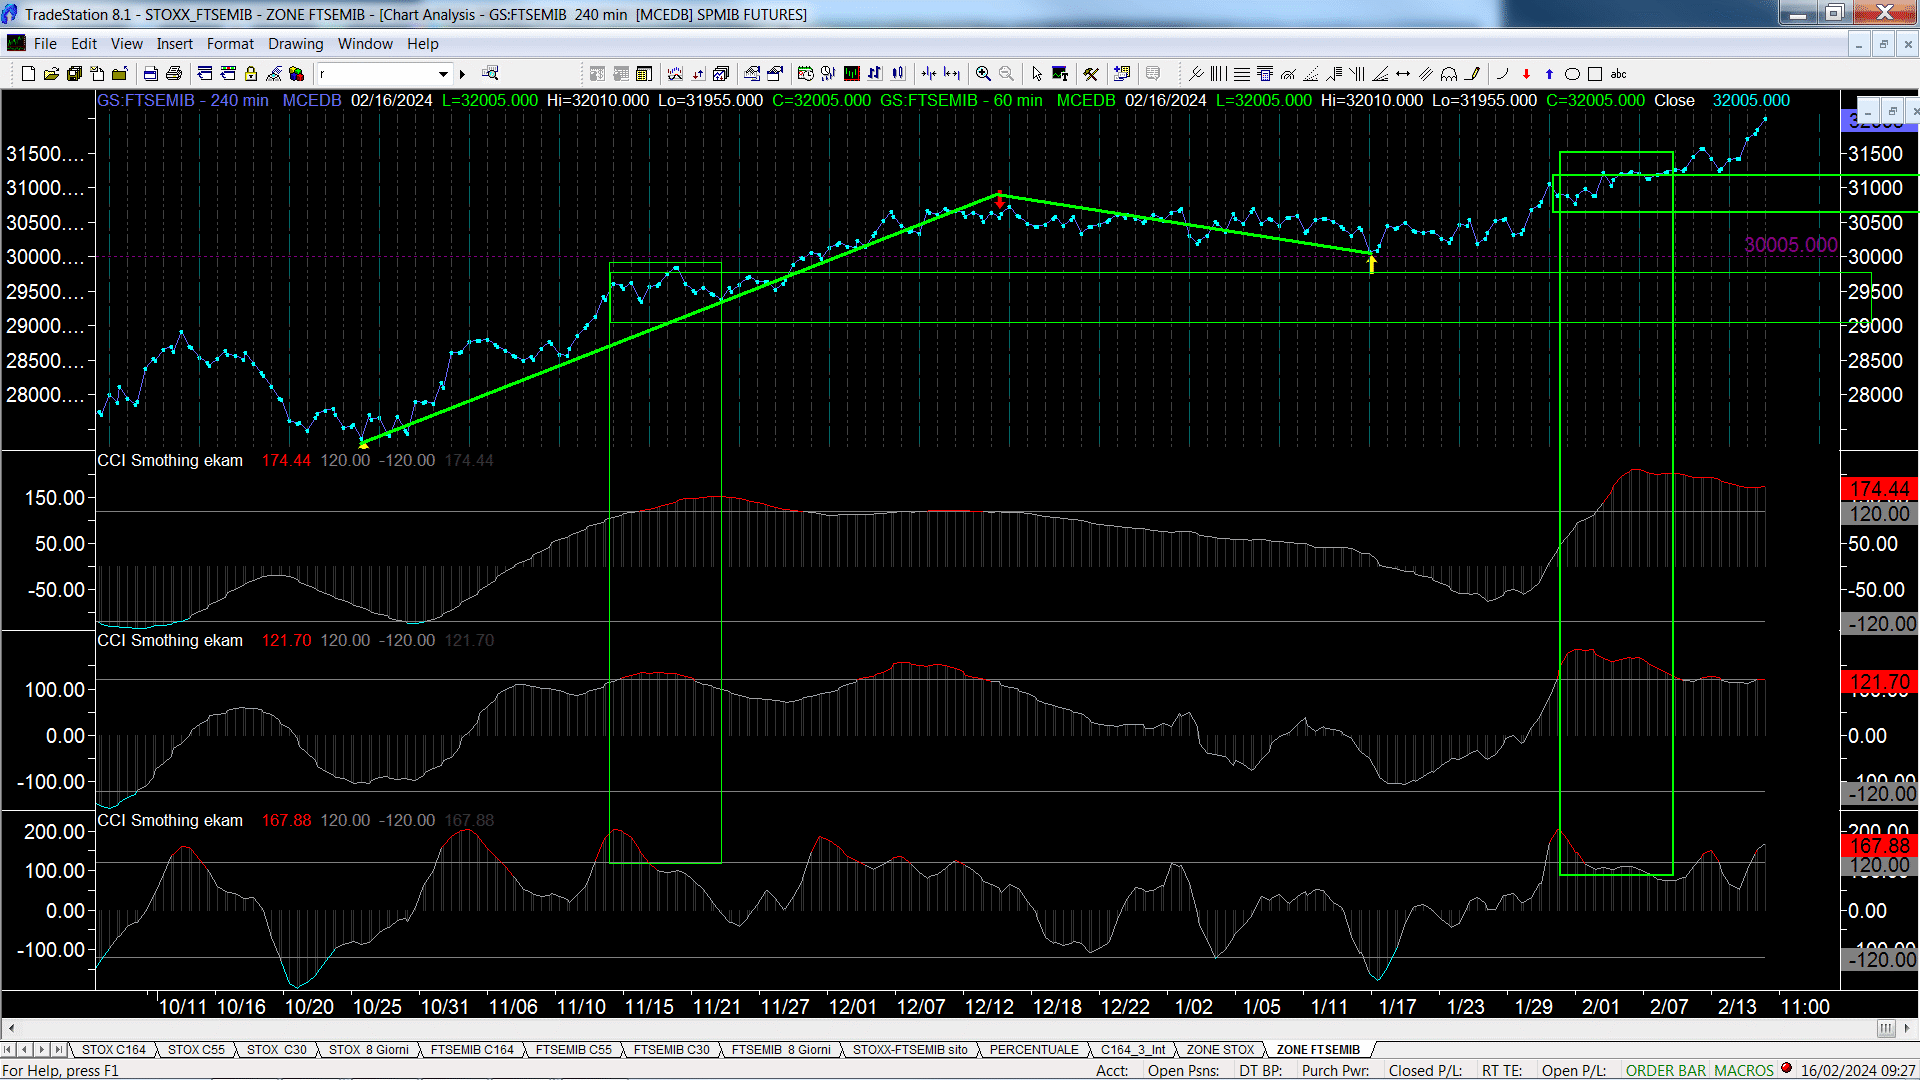Click the first-tab scroll button
This screenshot has height=1080, width=1920.
(8, 1049)
